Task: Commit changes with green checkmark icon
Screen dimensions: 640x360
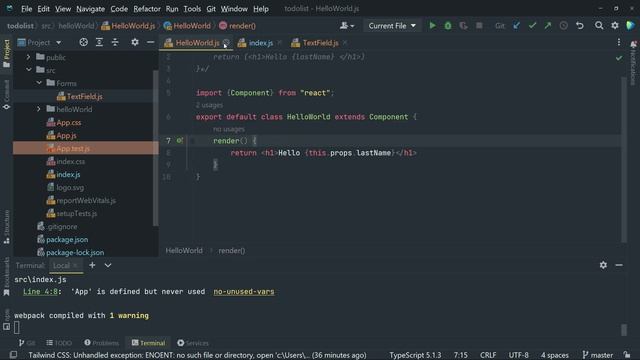Action: pos(532,26)
